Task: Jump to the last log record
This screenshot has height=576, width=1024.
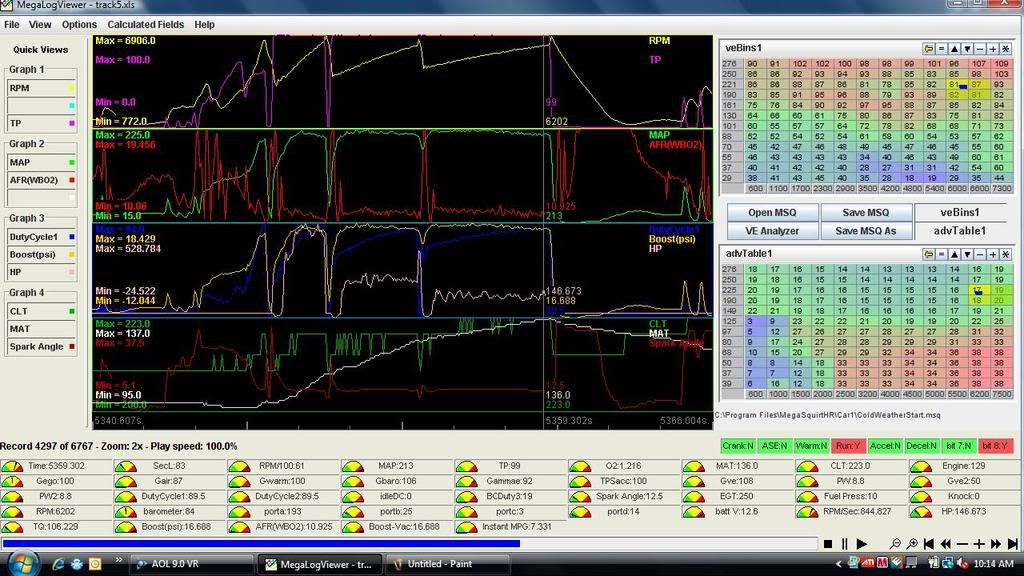Action: pyautogui.click(x=1012, y=543)
